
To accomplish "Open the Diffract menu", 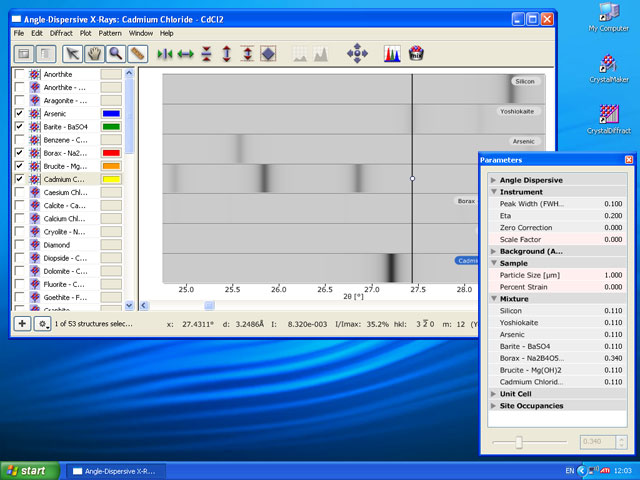I will (61, 33).
